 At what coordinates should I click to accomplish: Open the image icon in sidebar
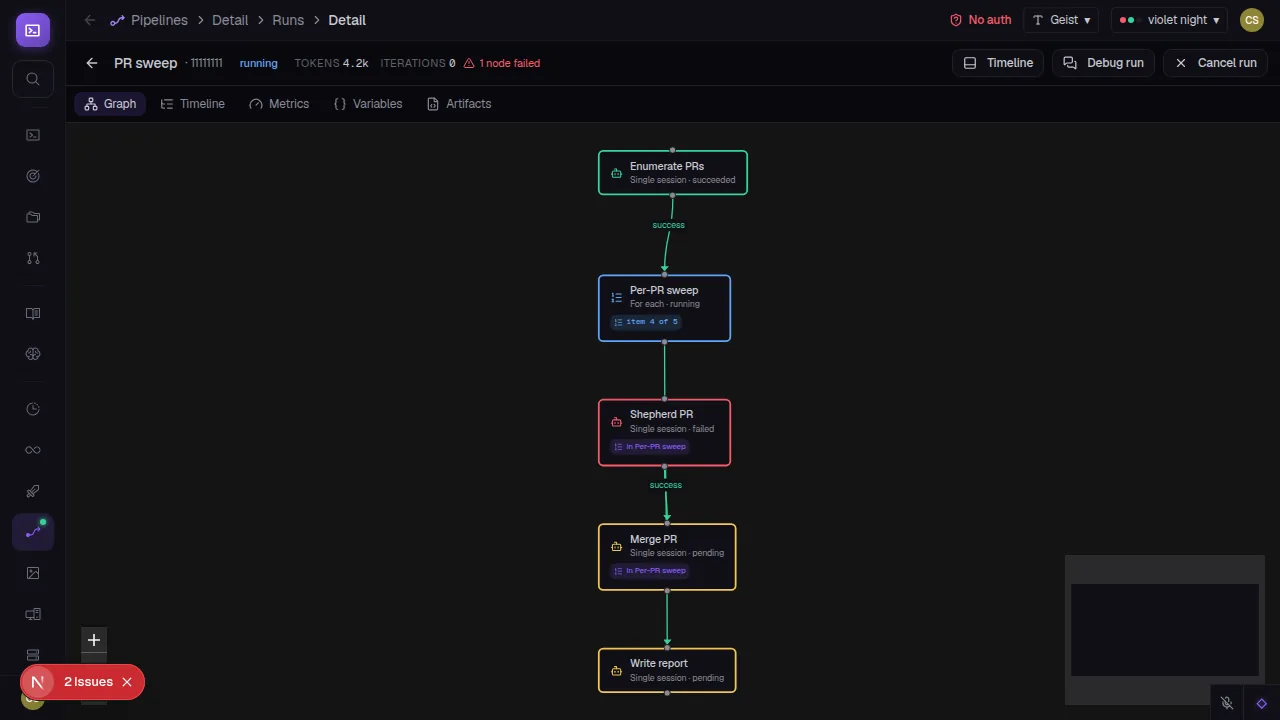[x=33, y=573]
